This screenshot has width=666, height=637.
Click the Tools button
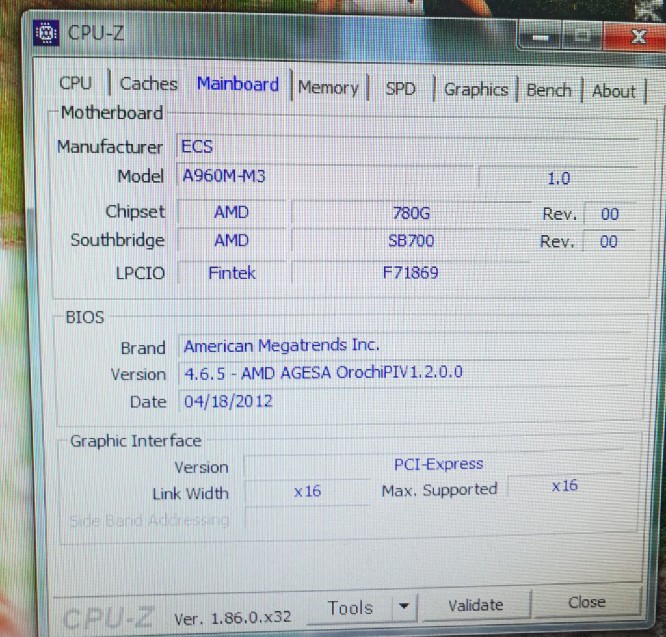coord(350,608)
